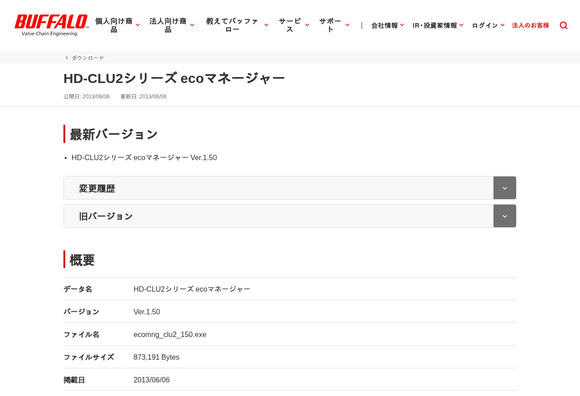This screenshot has width=580, height=396.
Task: Click ファイルサイズ row label
Action: click(89, 357)
